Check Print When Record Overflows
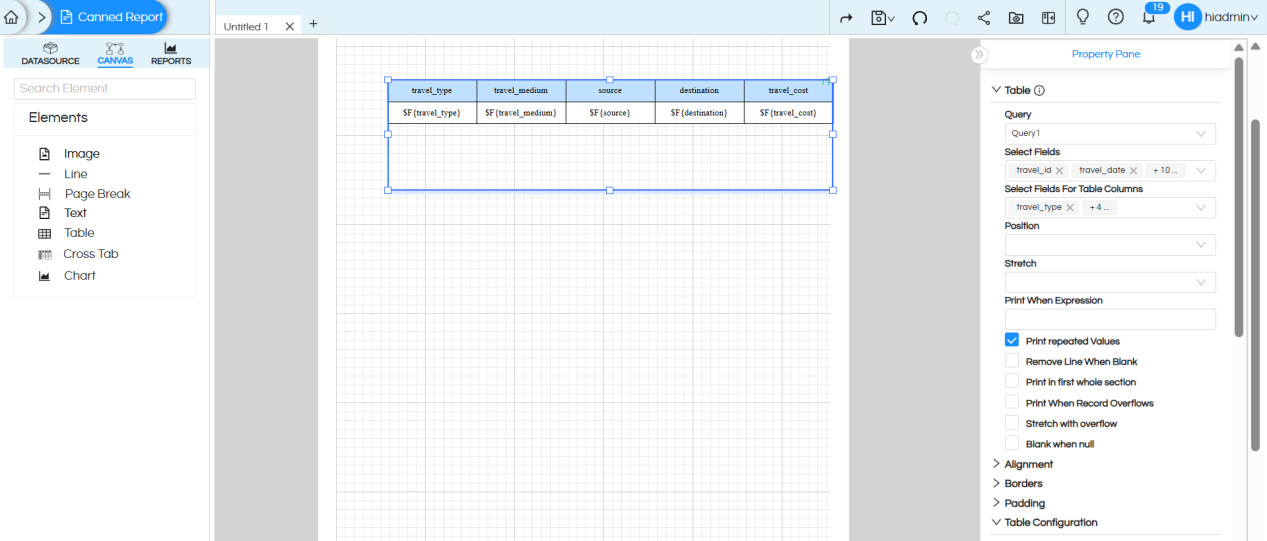The height and width of the screenshot is (541, 1267). point(1012,403)
